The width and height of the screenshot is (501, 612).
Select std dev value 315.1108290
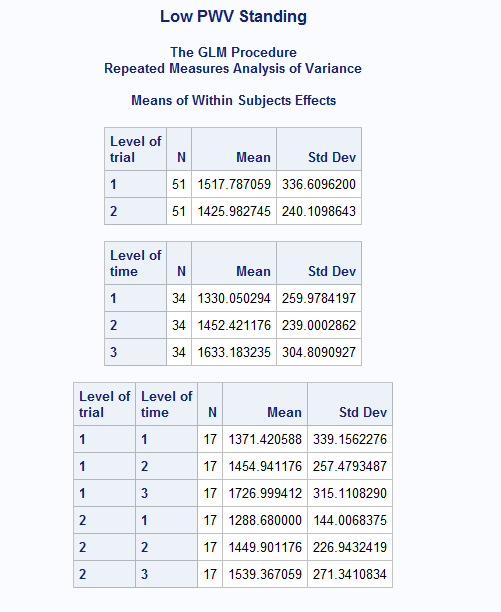(x=350, y=493)
